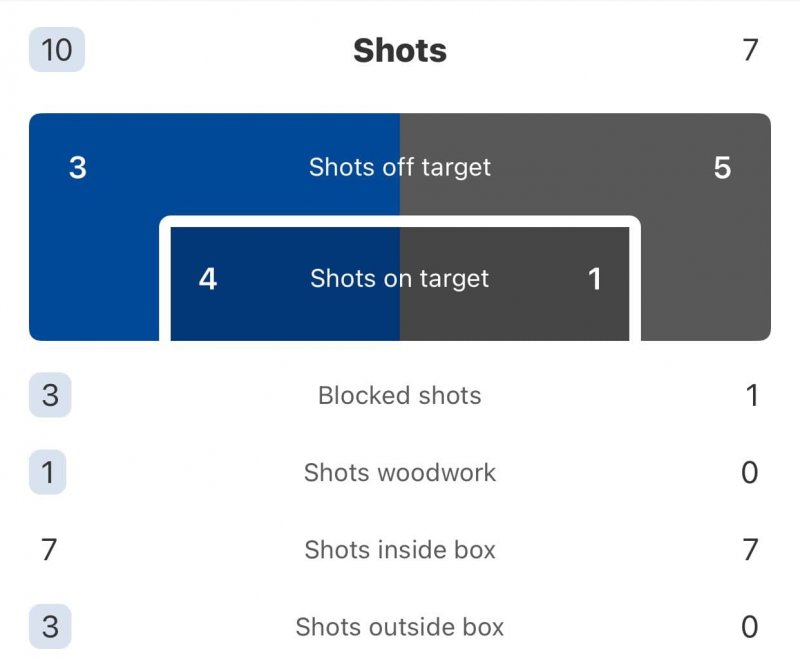Open the Shots inside box stat row
This screenshot has width=800, height=658.
click(x=400, y=549)
